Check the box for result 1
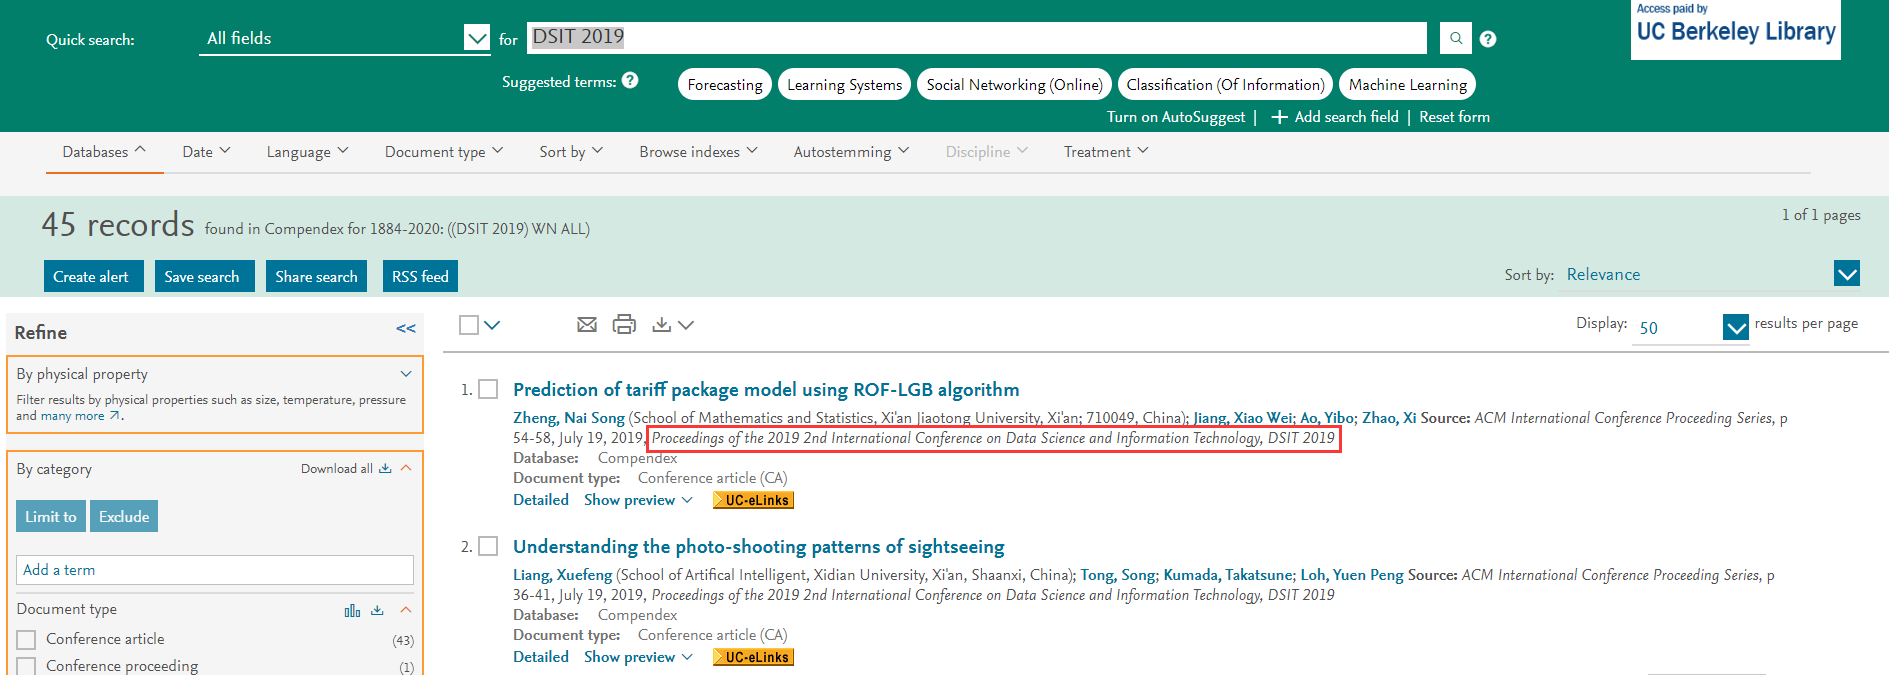Screen dimensions: 1889x675 pyautogui.click(x=488, y=389)
